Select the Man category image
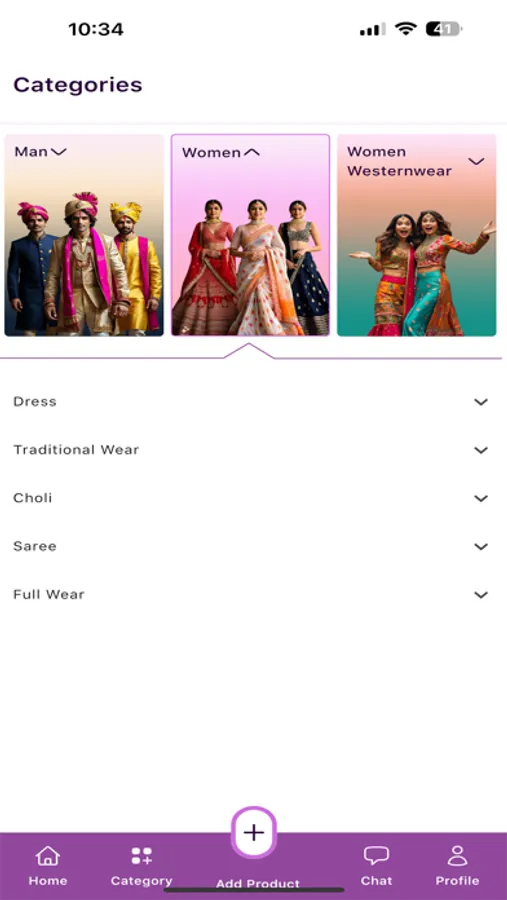Screen dimensions: 507x900 pos(84,235)
